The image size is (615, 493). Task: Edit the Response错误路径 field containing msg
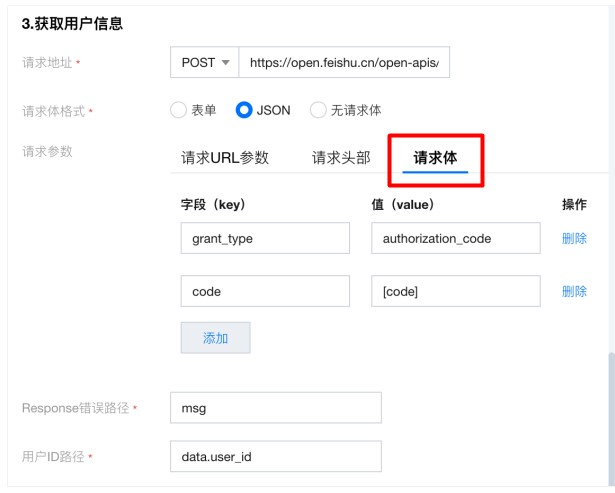[x=276, y=408]
